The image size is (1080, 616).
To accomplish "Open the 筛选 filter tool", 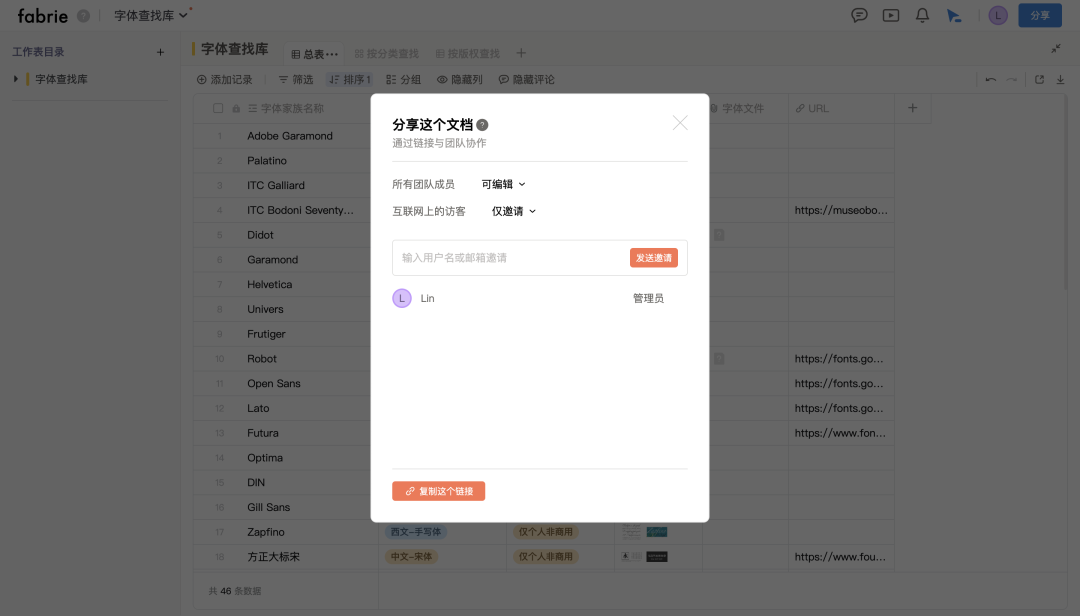I will coord(295,80).
